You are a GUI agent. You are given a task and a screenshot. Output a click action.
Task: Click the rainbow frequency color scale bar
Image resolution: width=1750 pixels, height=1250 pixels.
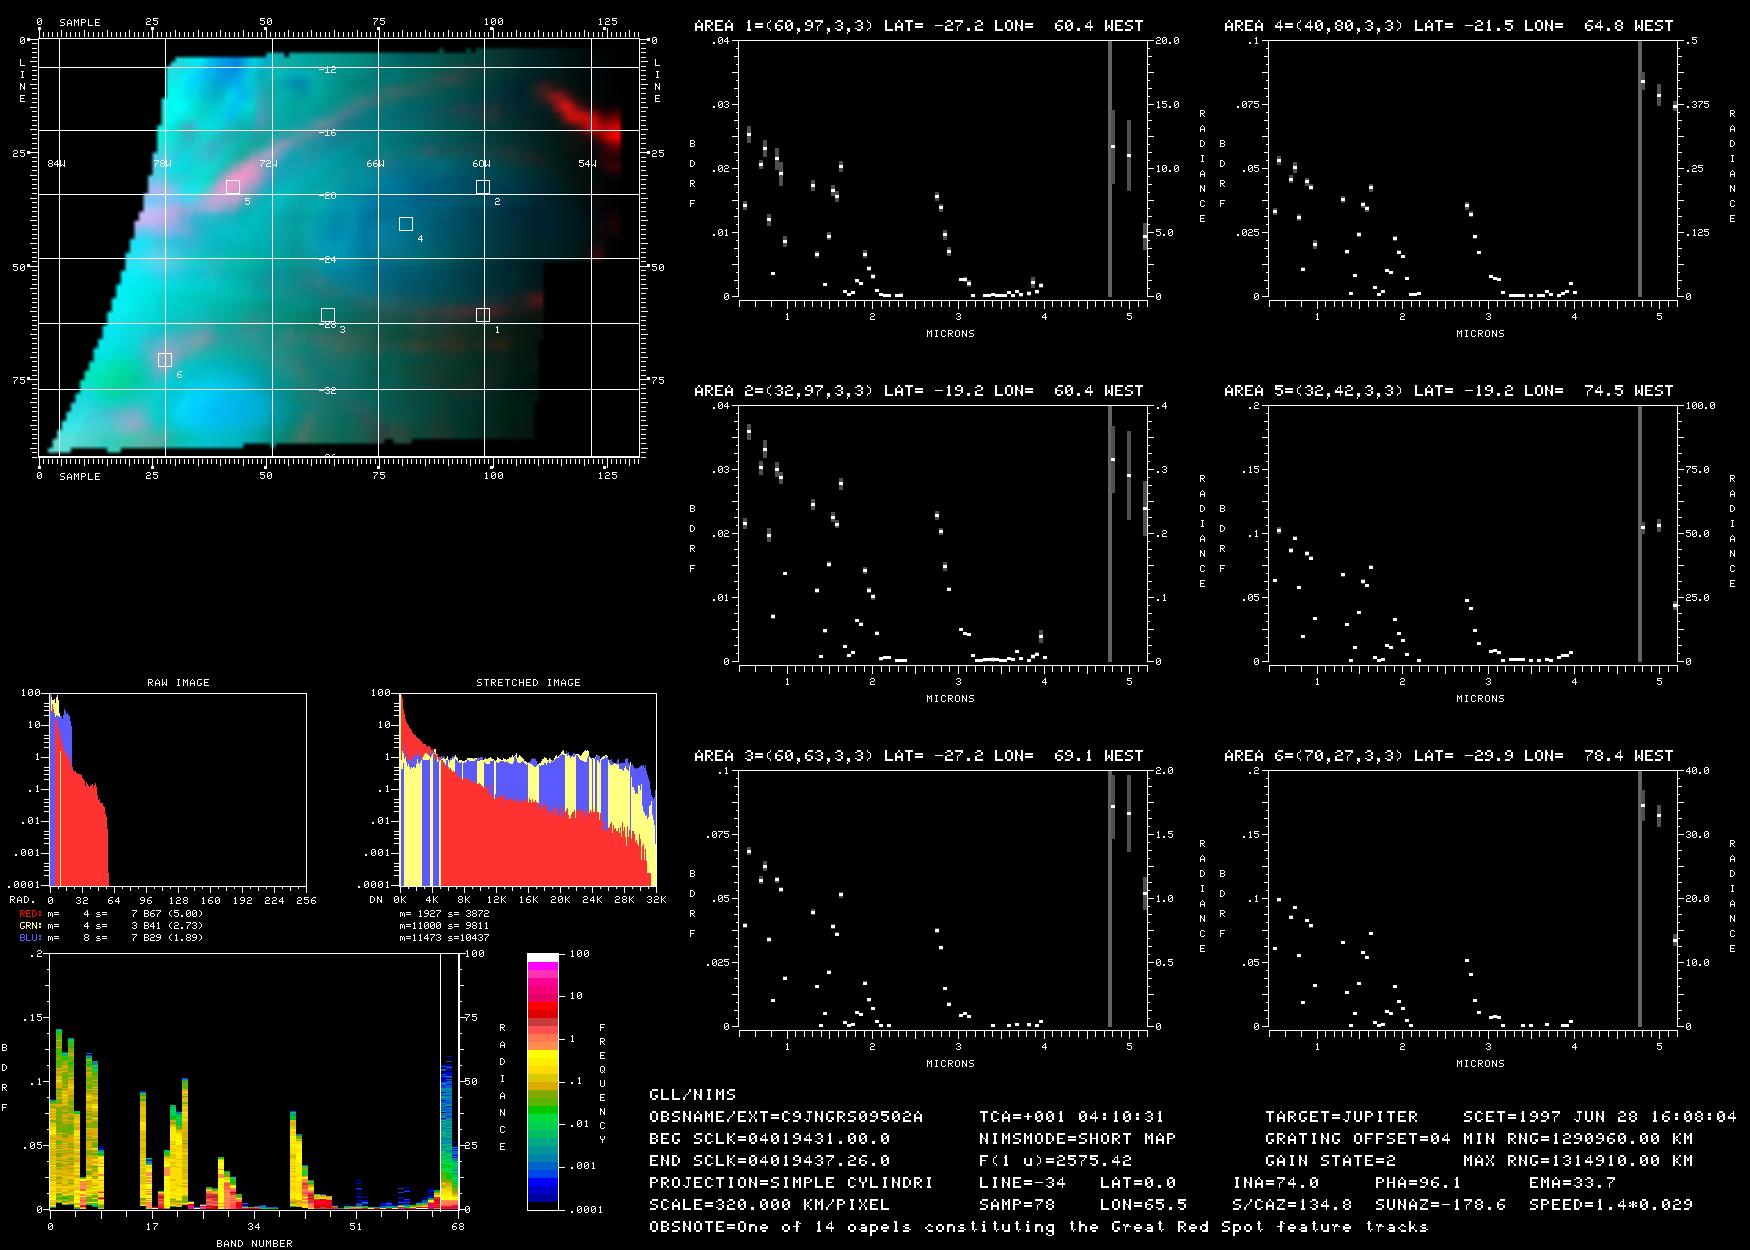(x=543, y=1081)
